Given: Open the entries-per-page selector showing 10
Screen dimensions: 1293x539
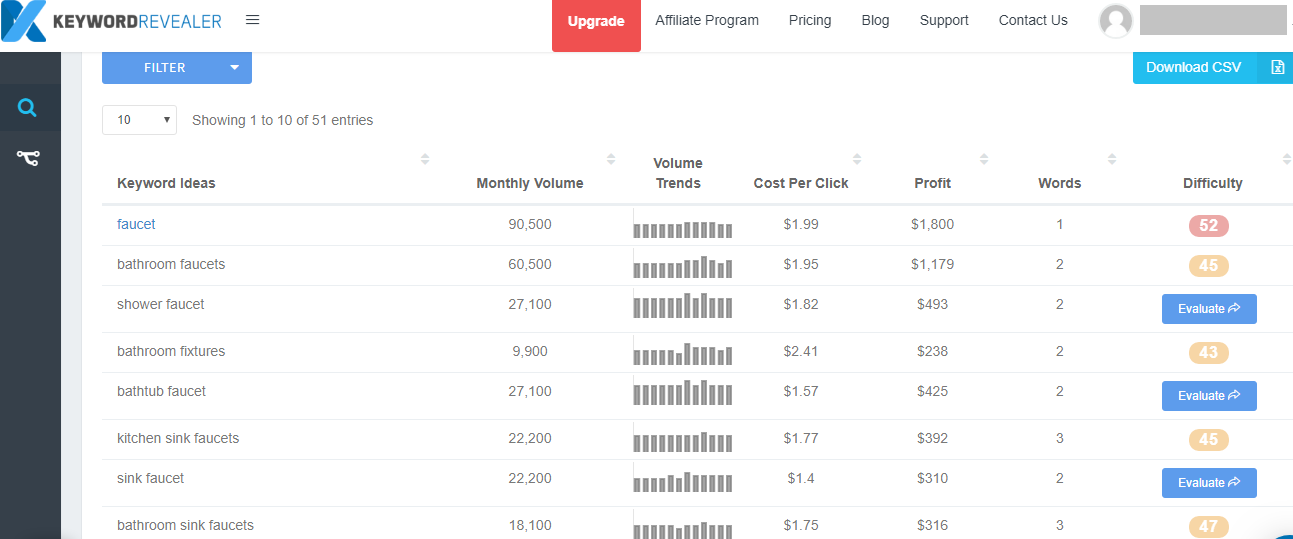Looking at the screenshot, I should (x=140, y=120).
